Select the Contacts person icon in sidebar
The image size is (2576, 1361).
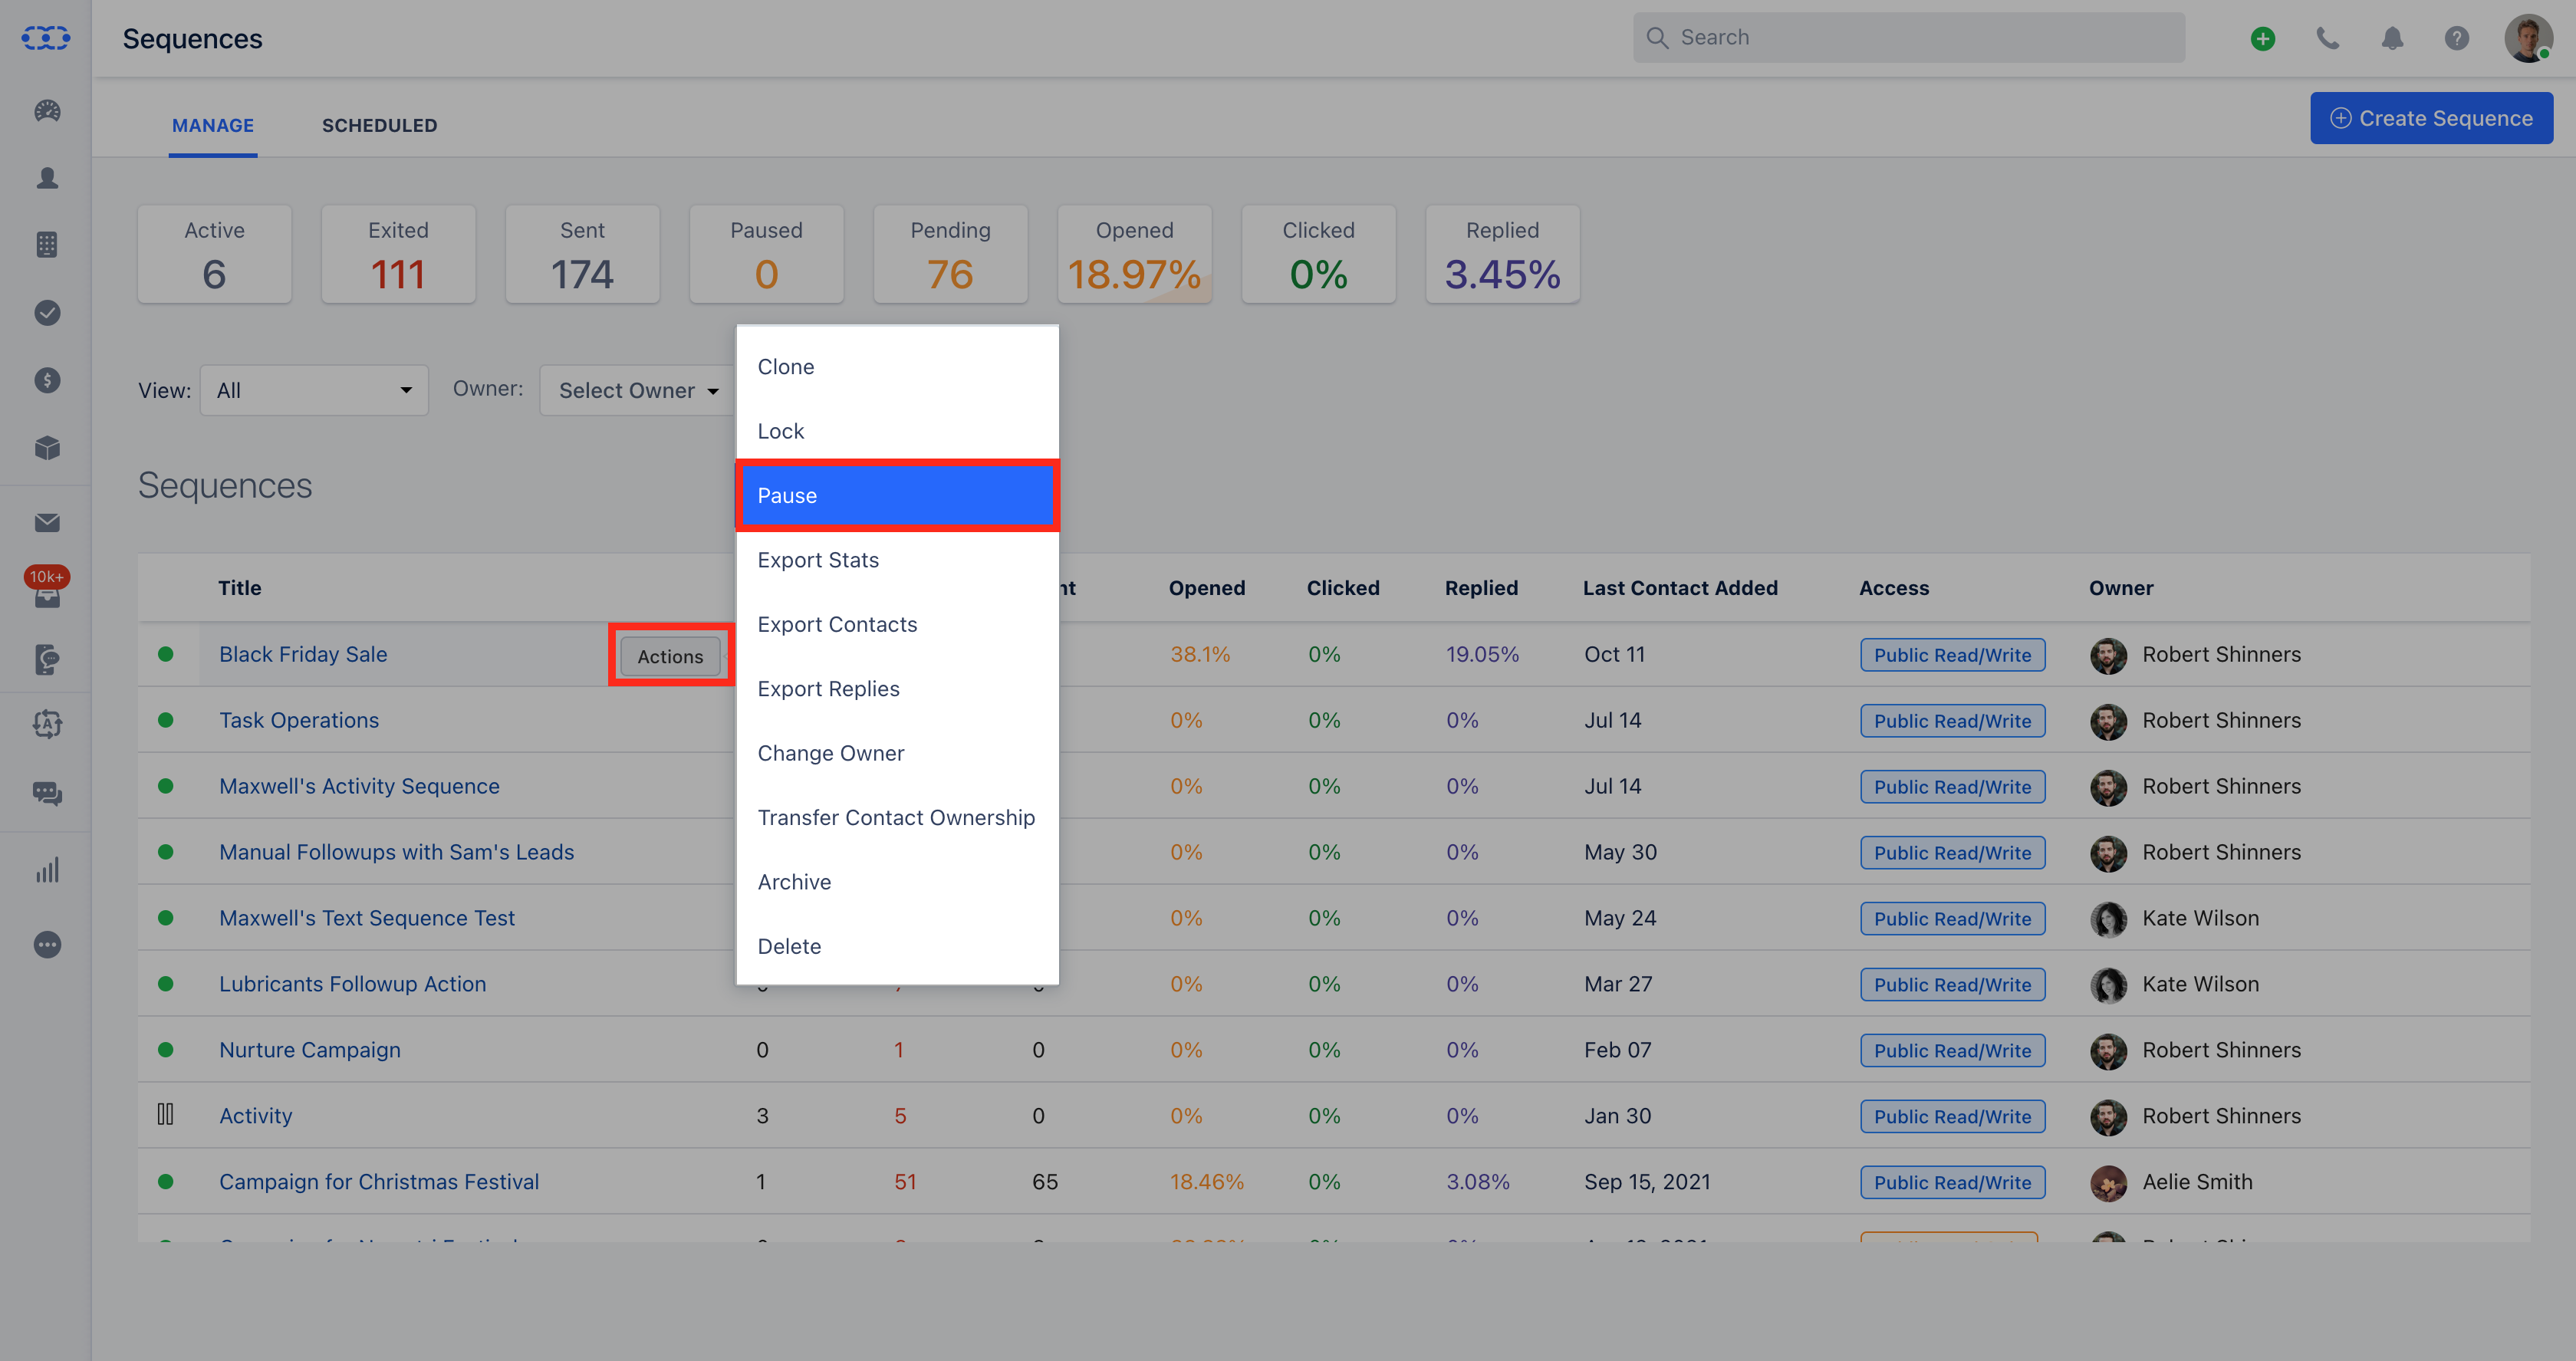pyautogui.click(x=46, y=178)
